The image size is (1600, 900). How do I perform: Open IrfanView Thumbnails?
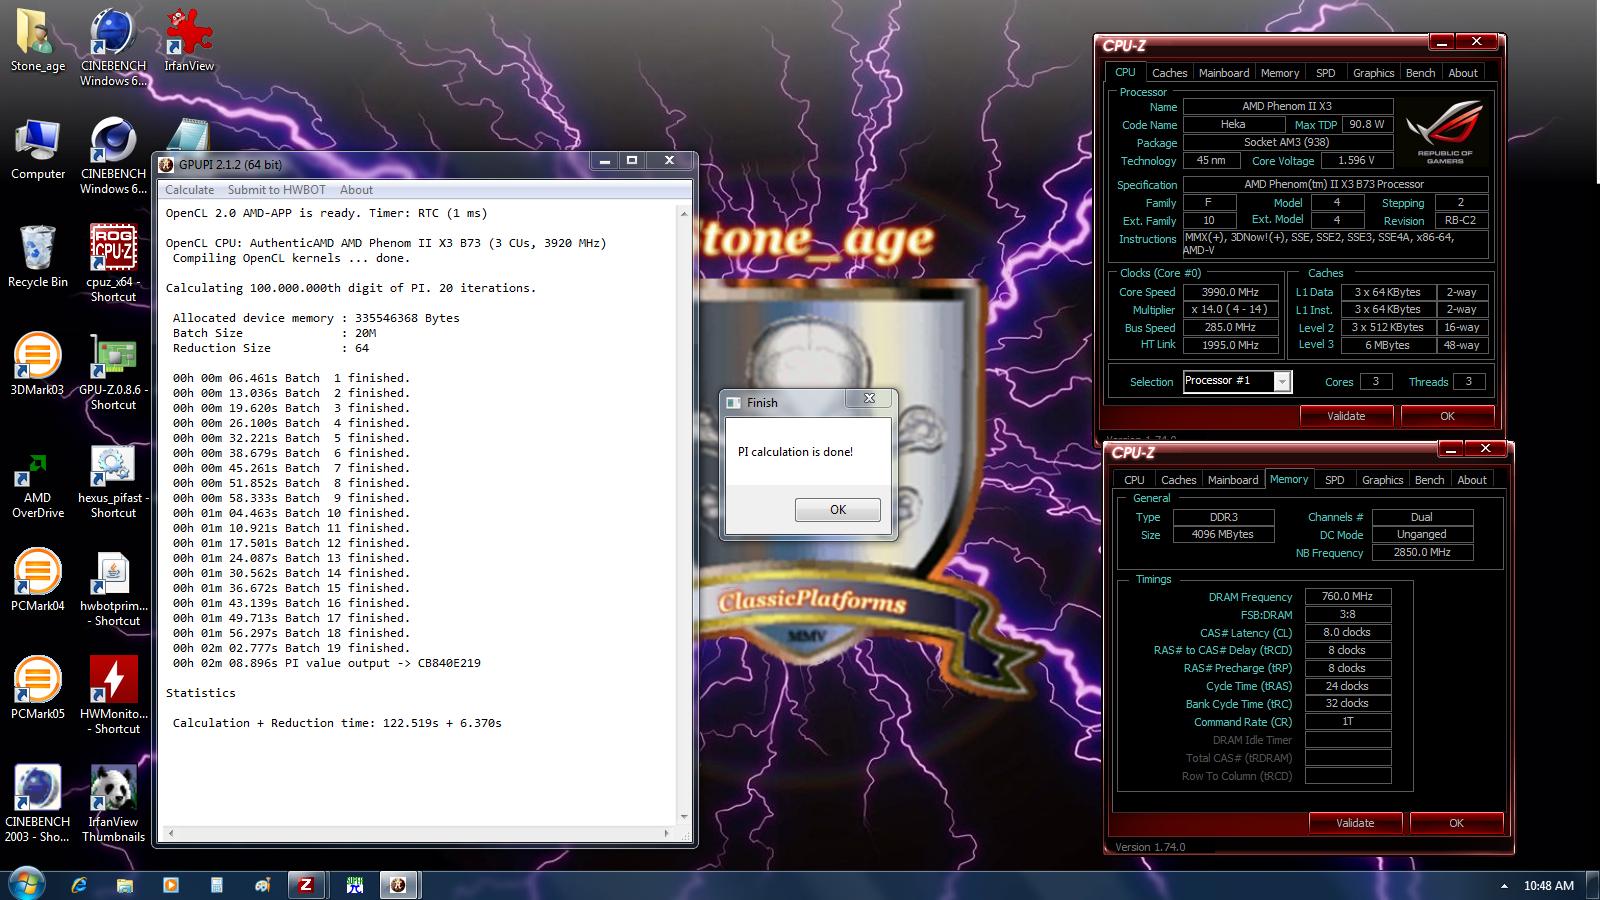click(x=113, y=803)
